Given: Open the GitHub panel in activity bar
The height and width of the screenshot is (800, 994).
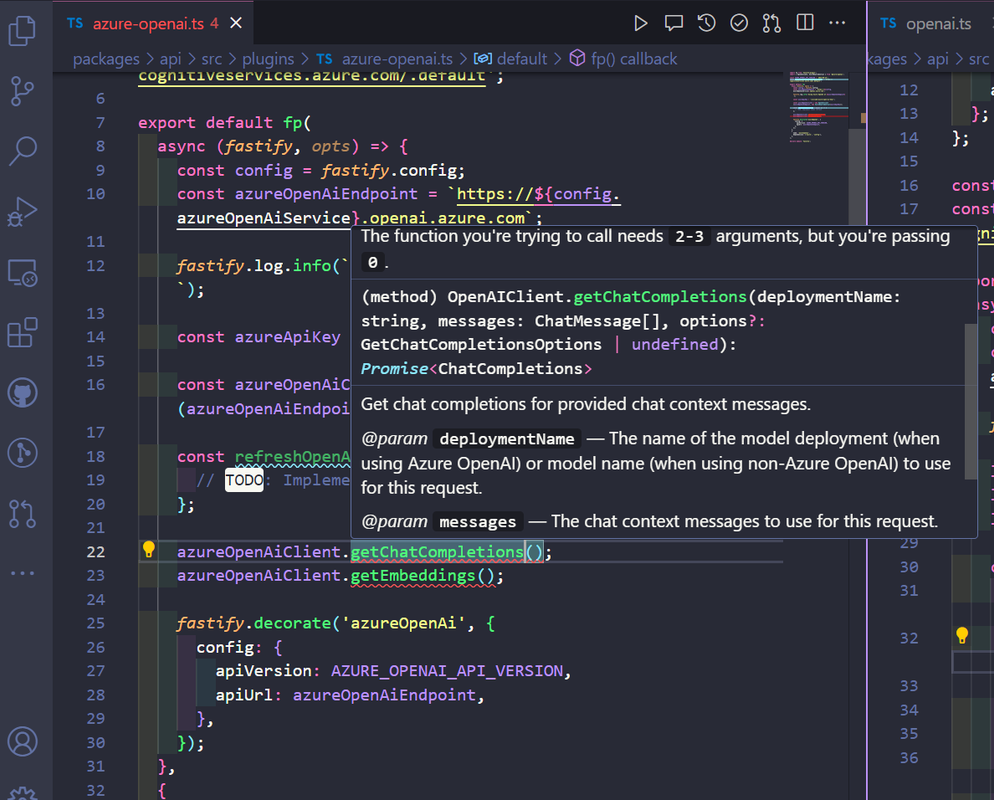Looking at the screenshot, I should pyautogui.click(x=22, y=392).
